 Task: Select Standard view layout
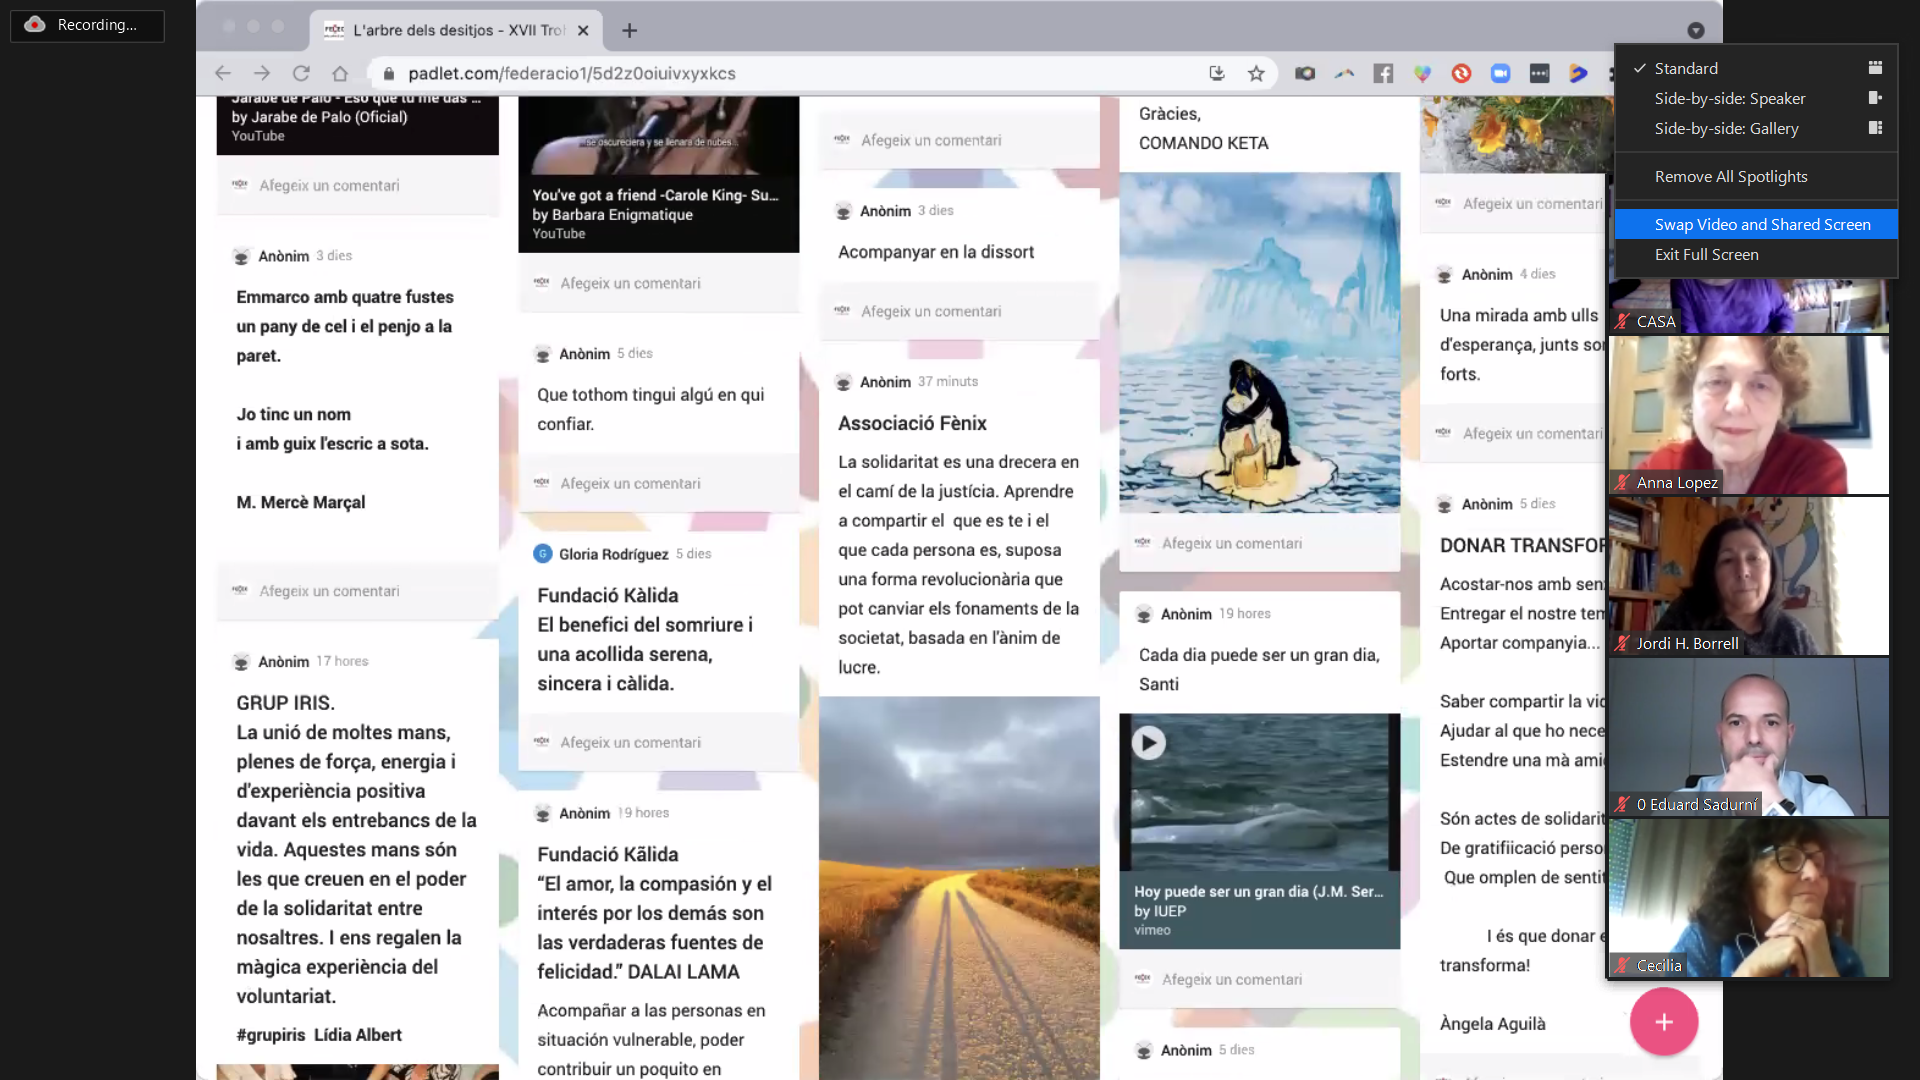coord(1756,68)
